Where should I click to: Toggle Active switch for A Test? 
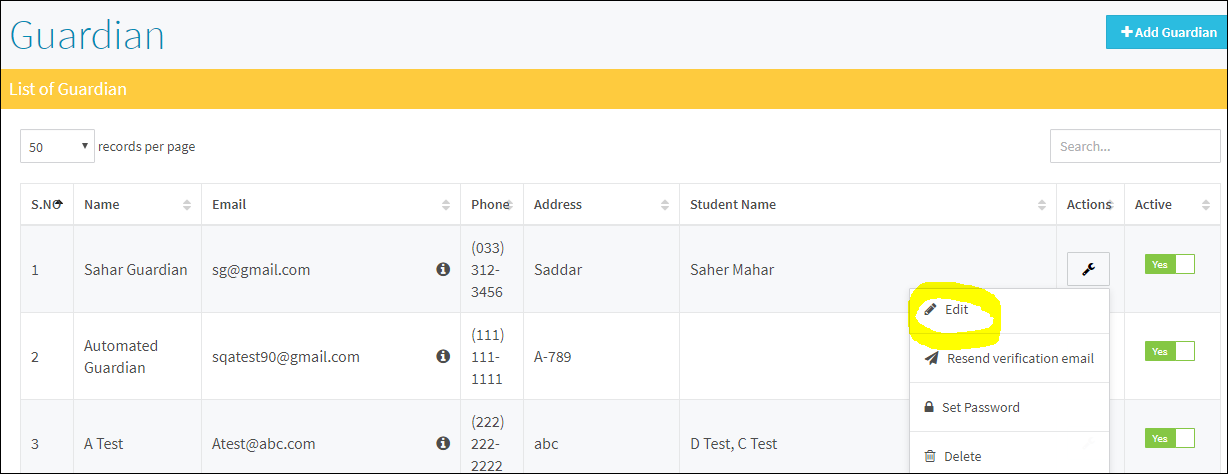(1169, 438)
